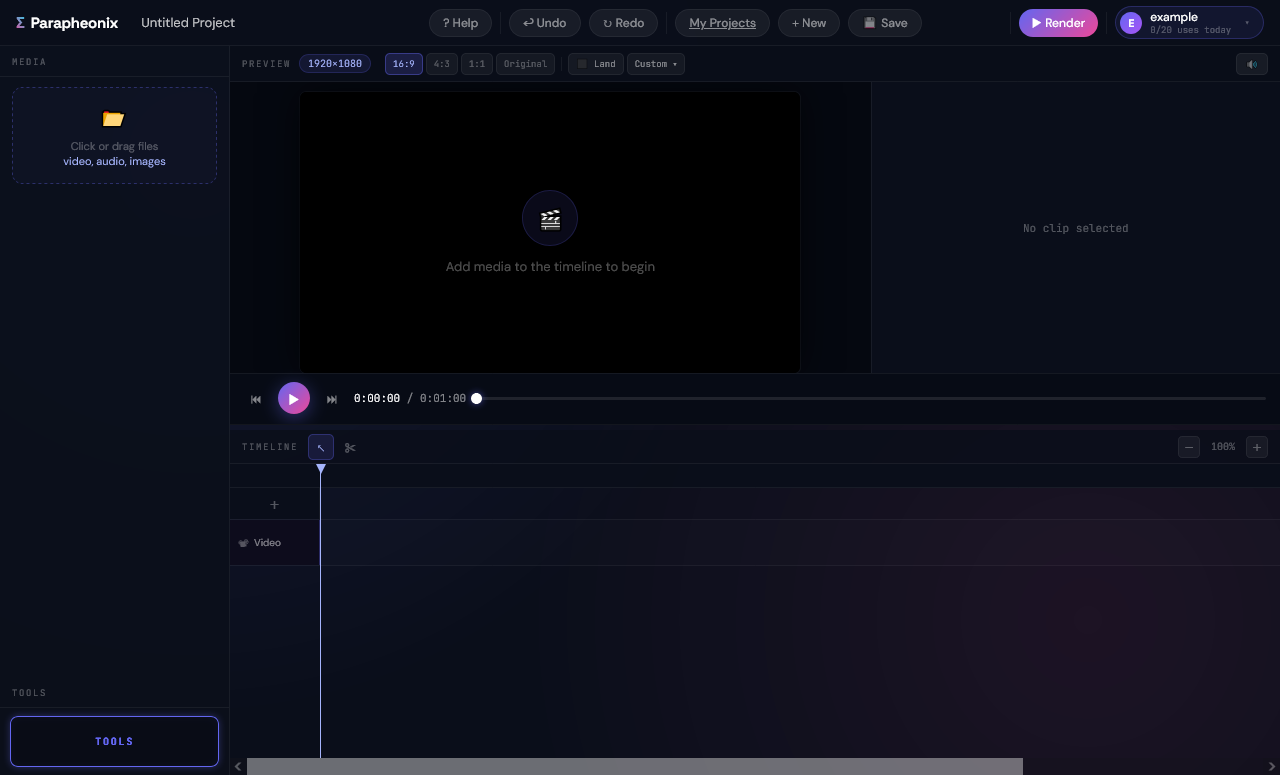The width and height of the screenshot is (1280, 775).
Task: Play the preview
Action: [x=294, y=398]
